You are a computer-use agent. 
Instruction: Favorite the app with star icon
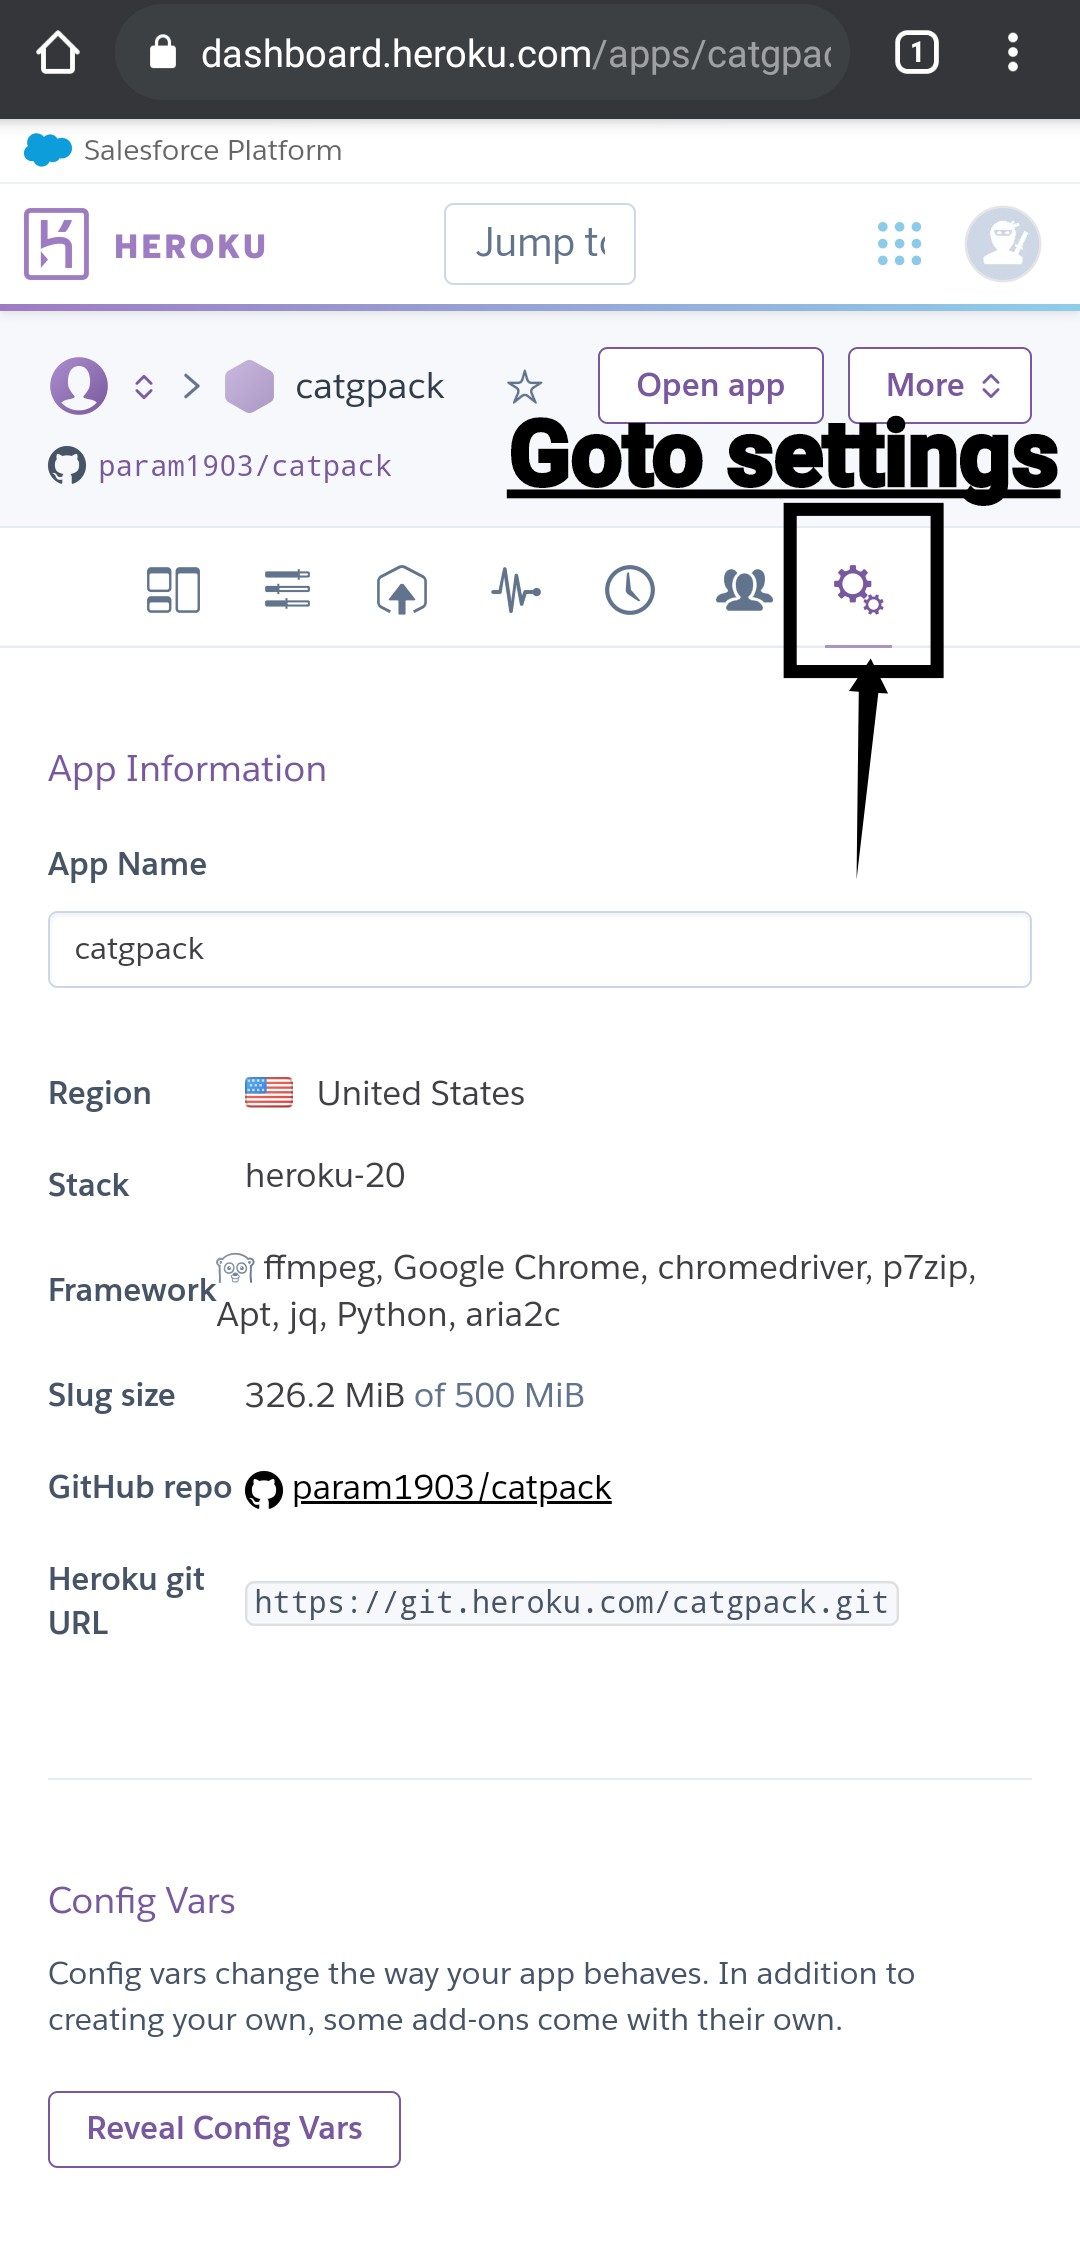click(x=524, y=387)
